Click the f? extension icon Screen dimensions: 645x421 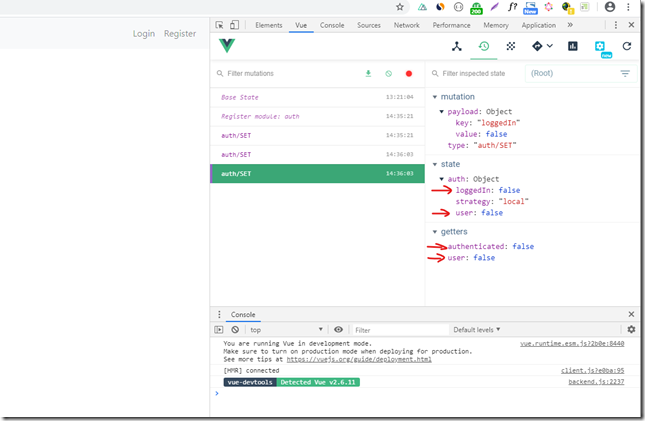point(512,7)
